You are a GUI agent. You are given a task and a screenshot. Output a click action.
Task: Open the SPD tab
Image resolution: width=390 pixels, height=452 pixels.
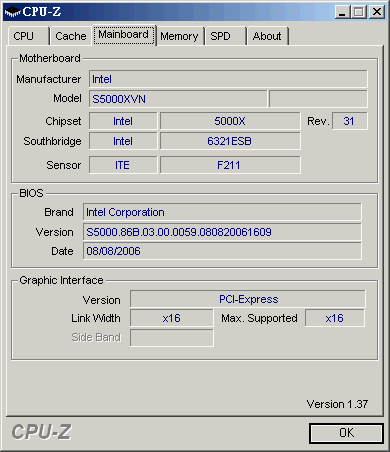pos(225,36)
